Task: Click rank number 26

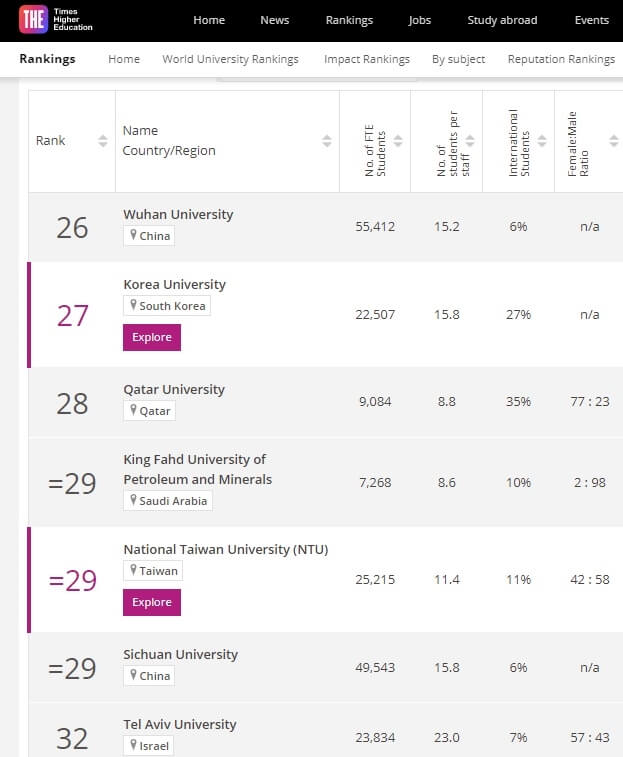Action: coord(72,228)
